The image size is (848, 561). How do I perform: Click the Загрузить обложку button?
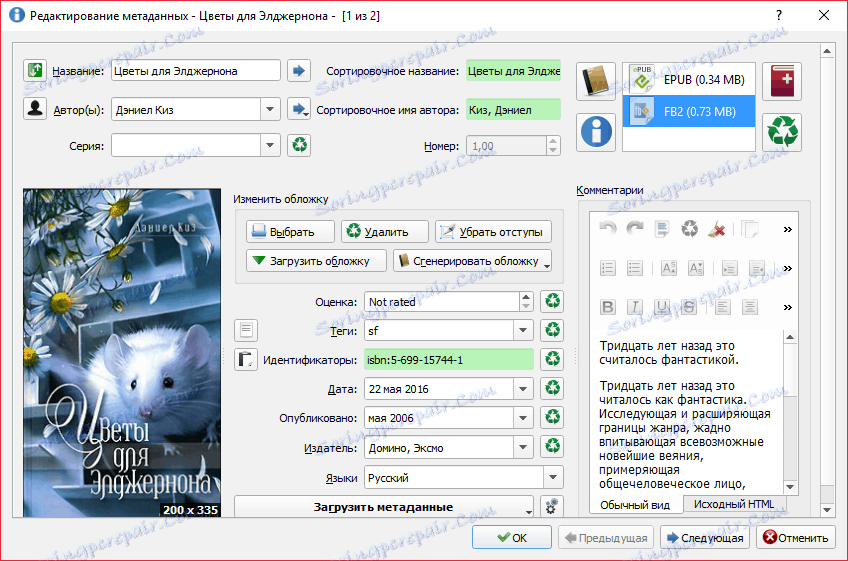(316, 261)
